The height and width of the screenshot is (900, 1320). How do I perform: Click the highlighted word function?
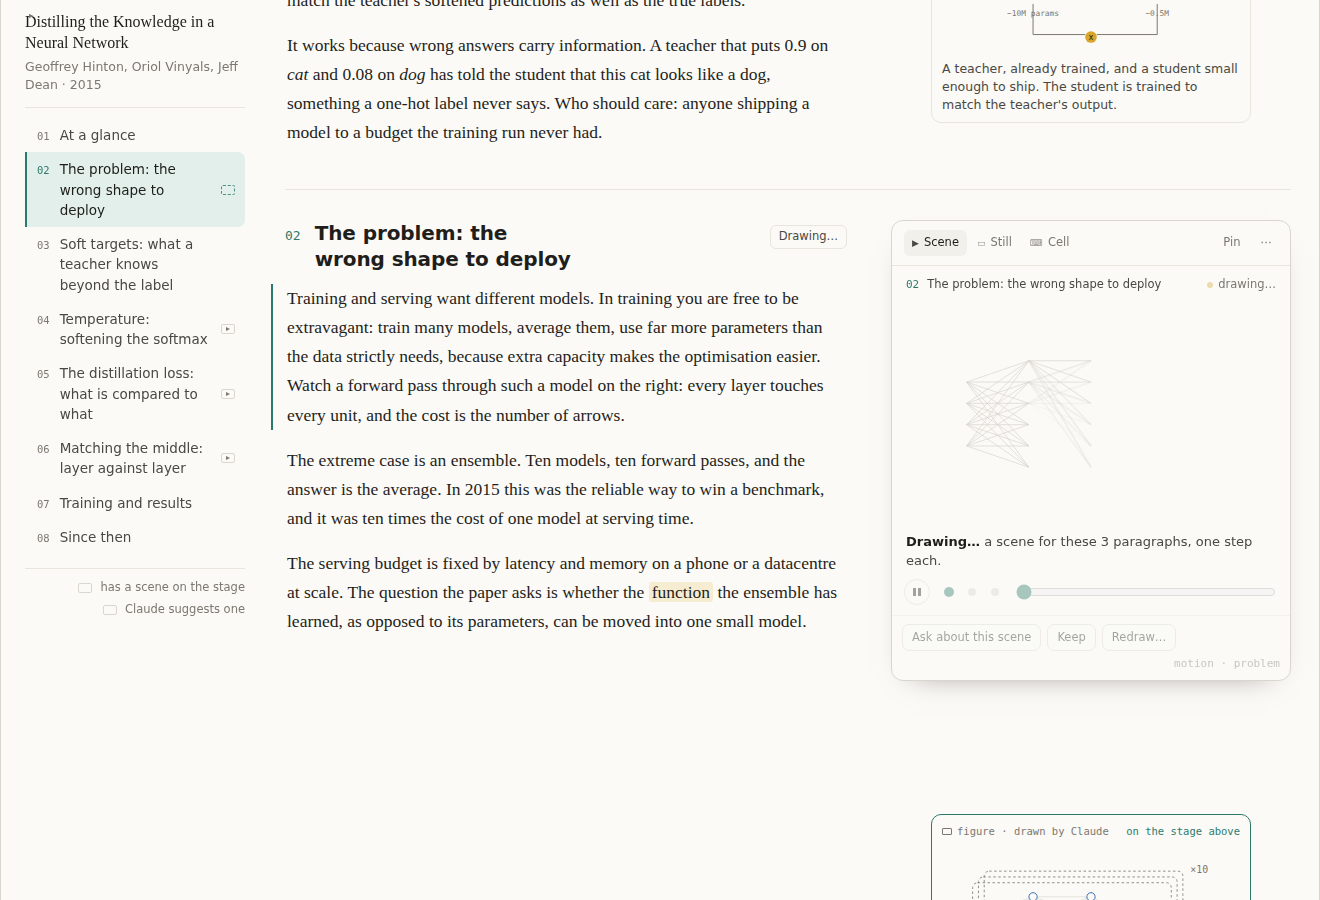tap(681, 592)
